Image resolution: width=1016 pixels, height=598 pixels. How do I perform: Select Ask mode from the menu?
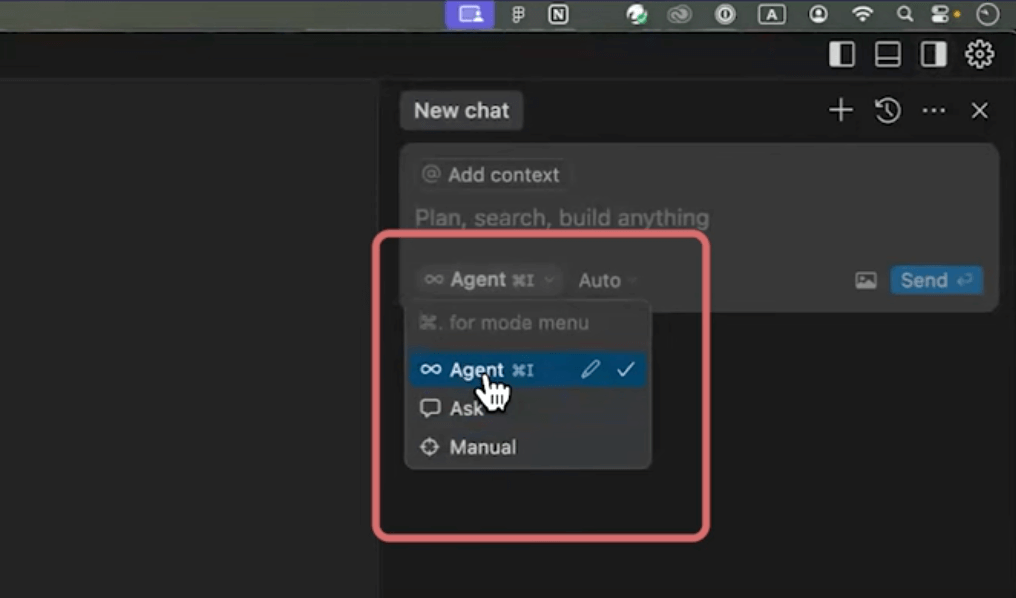[x=466, y=408]
